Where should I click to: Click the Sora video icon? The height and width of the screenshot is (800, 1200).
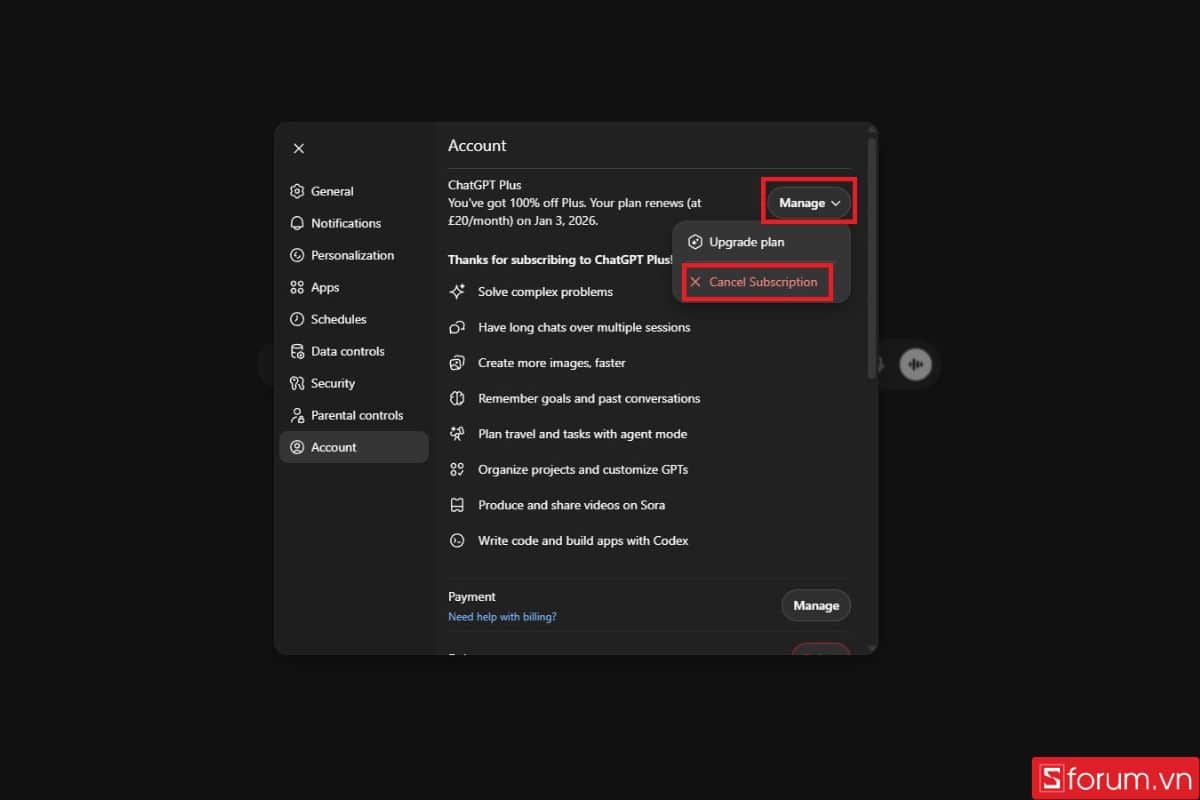tap(457, 505)
